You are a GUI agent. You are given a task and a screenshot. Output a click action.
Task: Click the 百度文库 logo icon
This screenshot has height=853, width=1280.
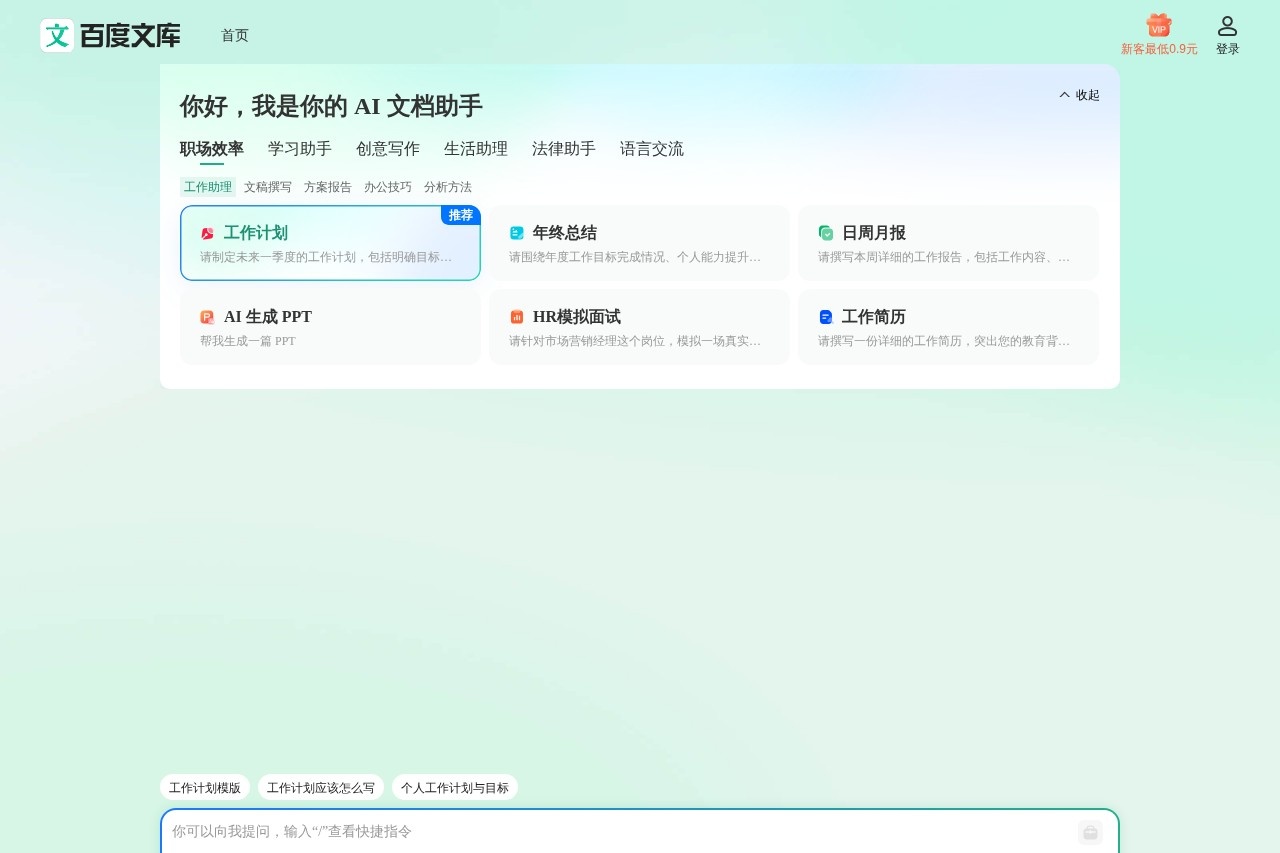[57, 35]
